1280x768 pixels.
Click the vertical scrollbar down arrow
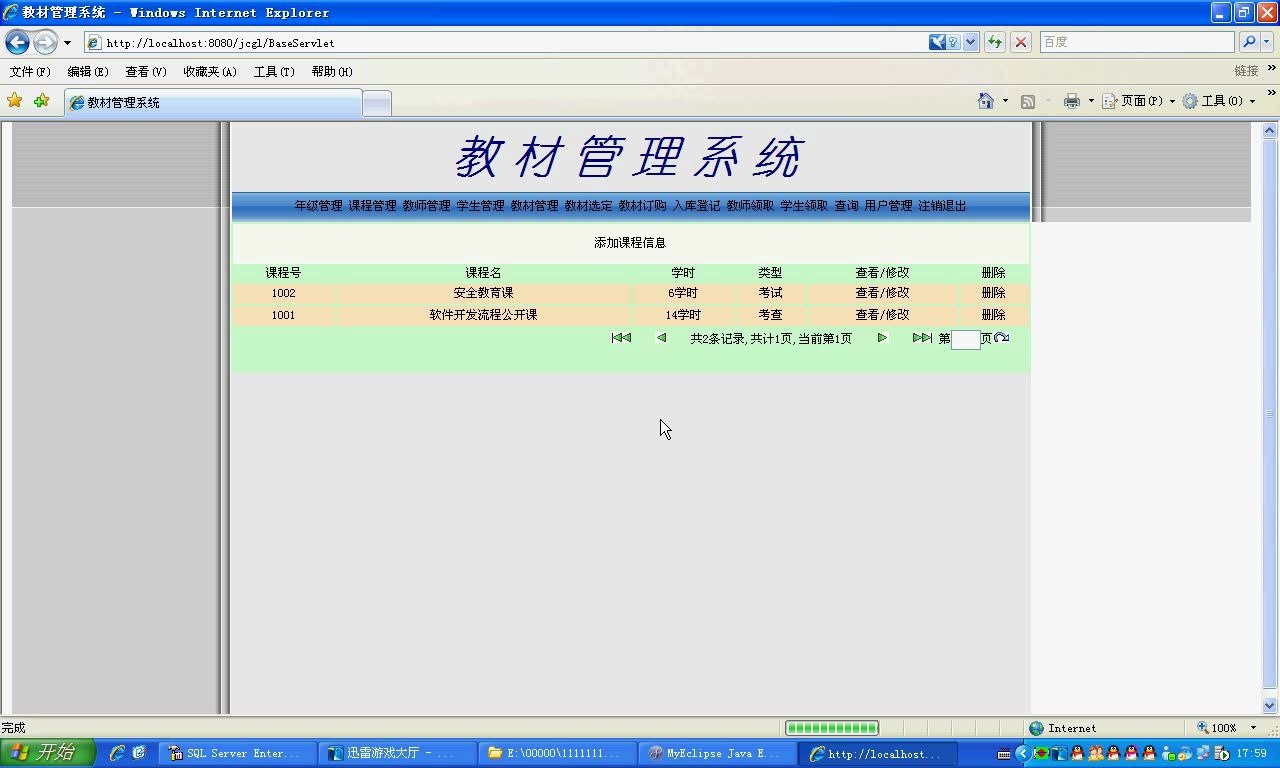(x=1270, y=706)
